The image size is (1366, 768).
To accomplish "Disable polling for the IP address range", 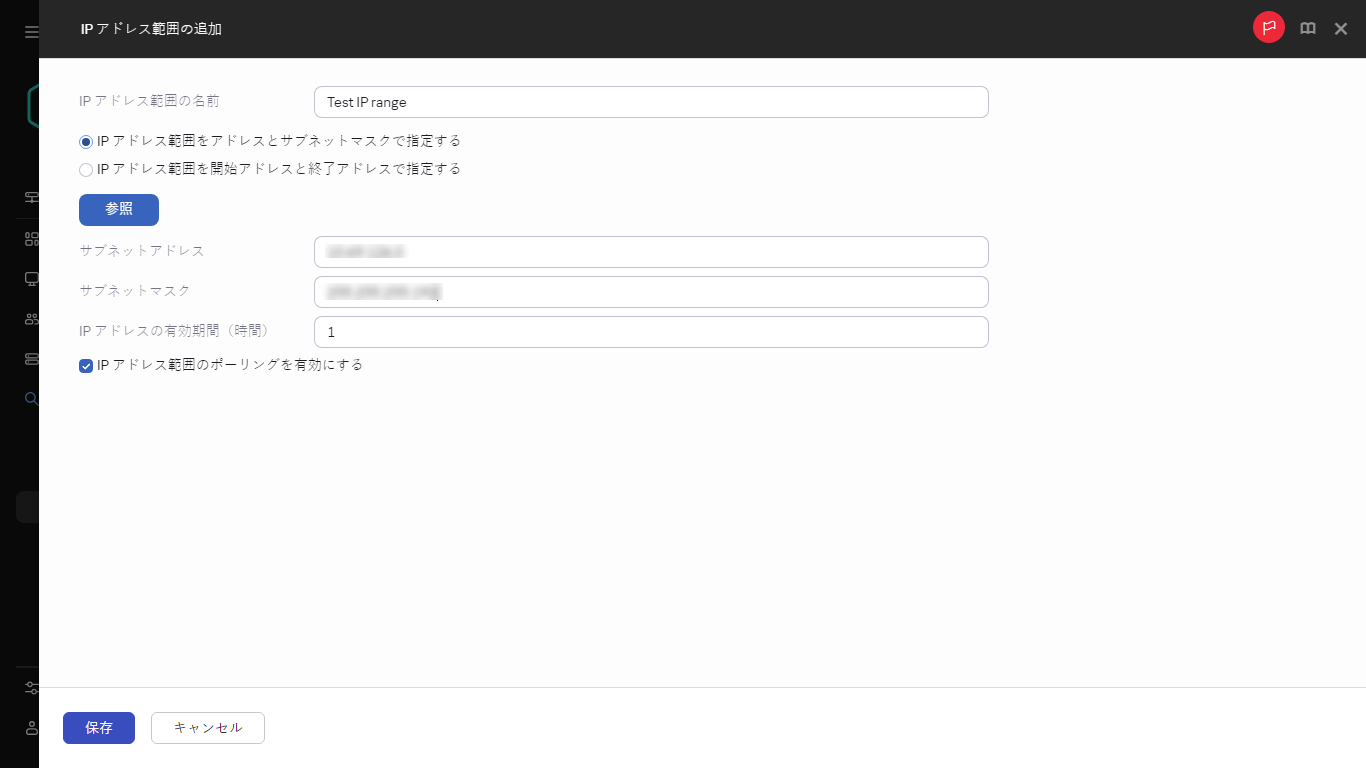I will (86, 366).
